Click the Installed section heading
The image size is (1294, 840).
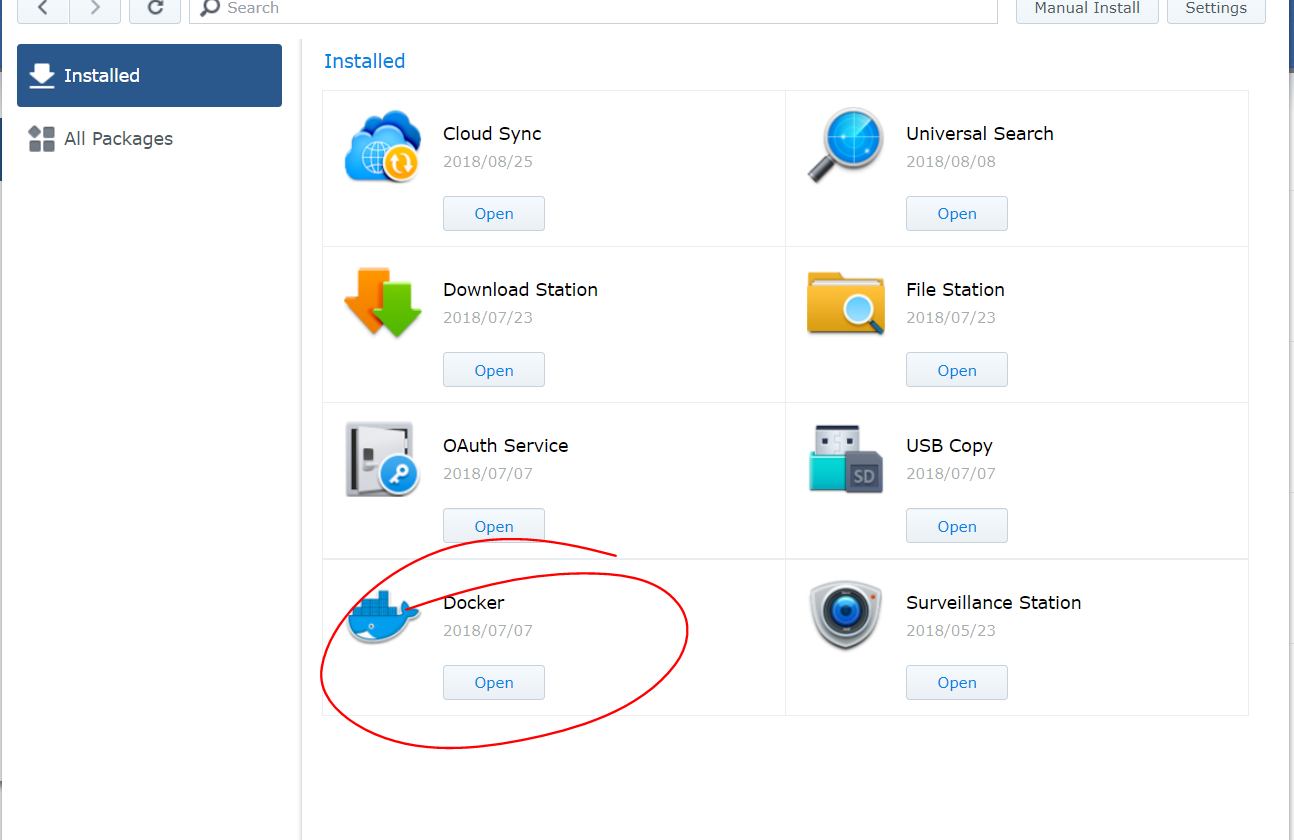365,61
